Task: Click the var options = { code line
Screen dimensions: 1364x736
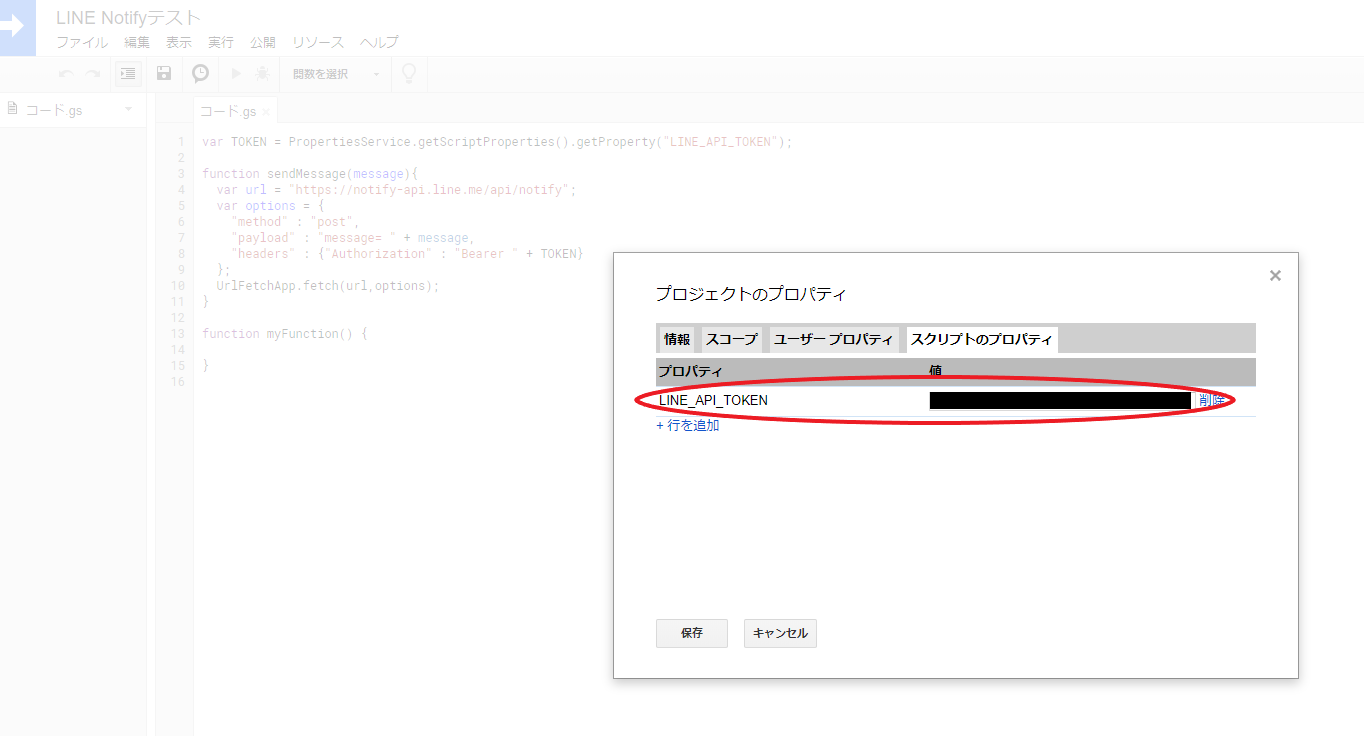Action: pos(270,206)
